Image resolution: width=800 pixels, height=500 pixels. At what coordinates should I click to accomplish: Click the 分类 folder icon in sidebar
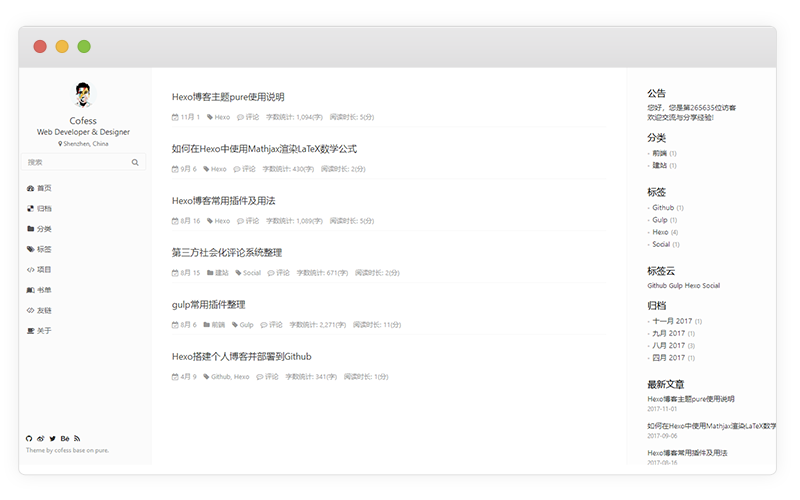[30, 229]
